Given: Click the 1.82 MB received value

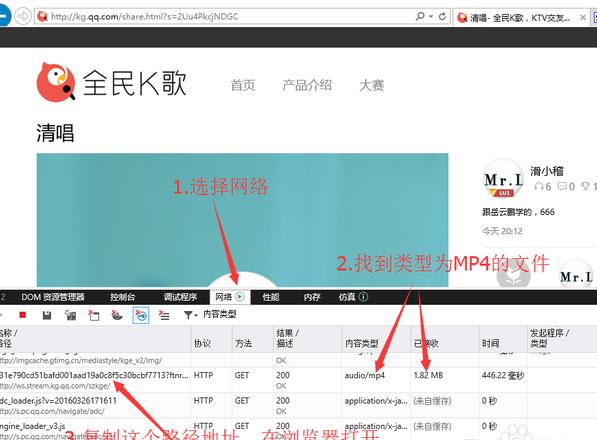Looking at the screenshot, I should click(428, 375).
